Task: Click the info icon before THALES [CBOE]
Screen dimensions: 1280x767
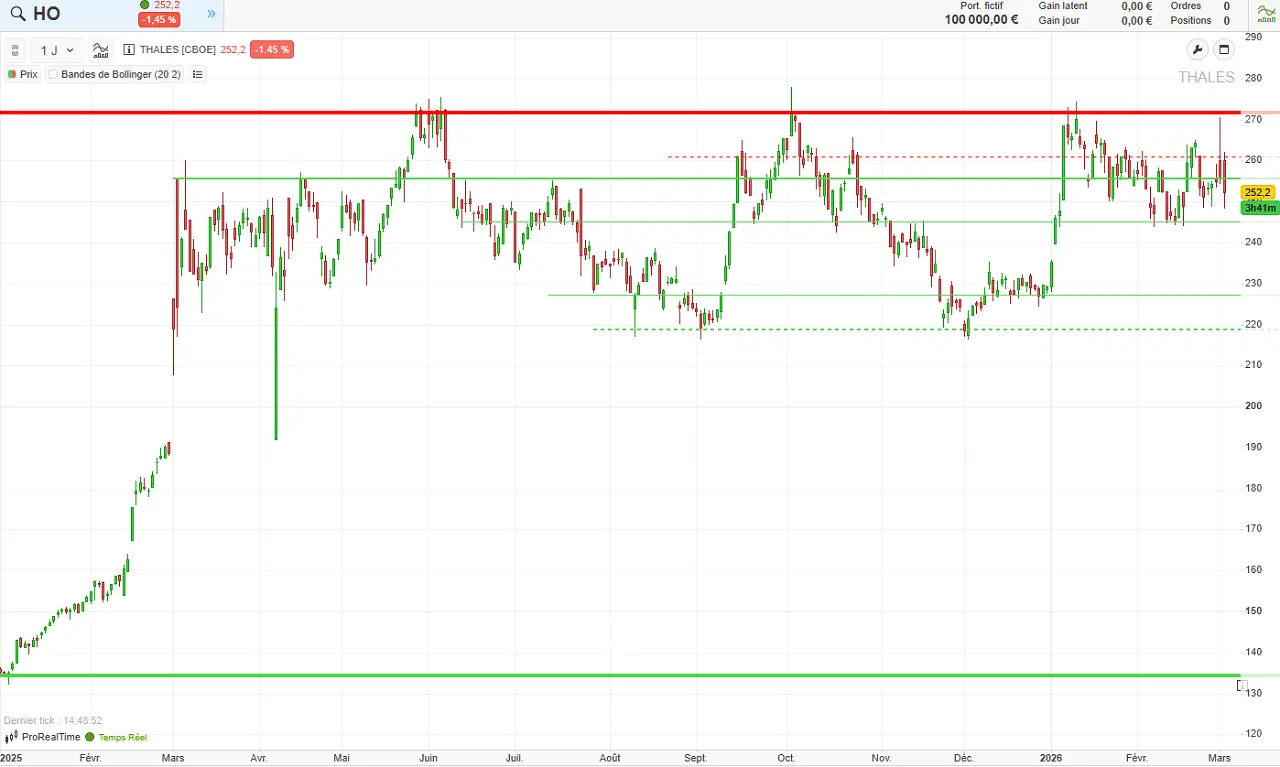Action: 129,50
